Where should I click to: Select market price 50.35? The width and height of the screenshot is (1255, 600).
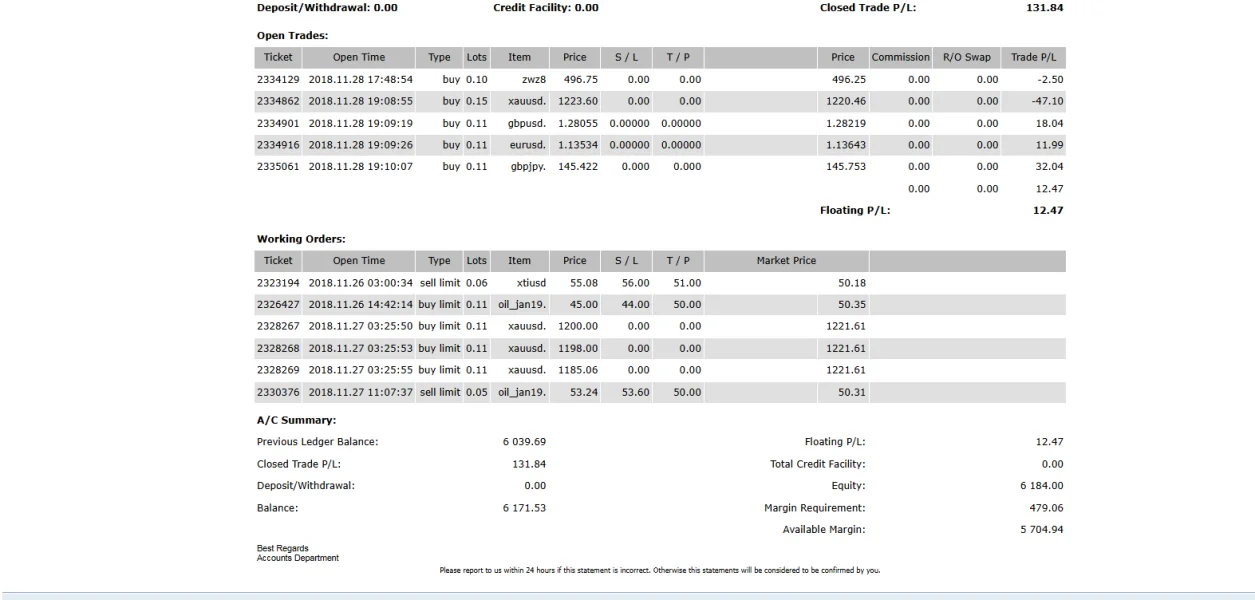(851, 305)
